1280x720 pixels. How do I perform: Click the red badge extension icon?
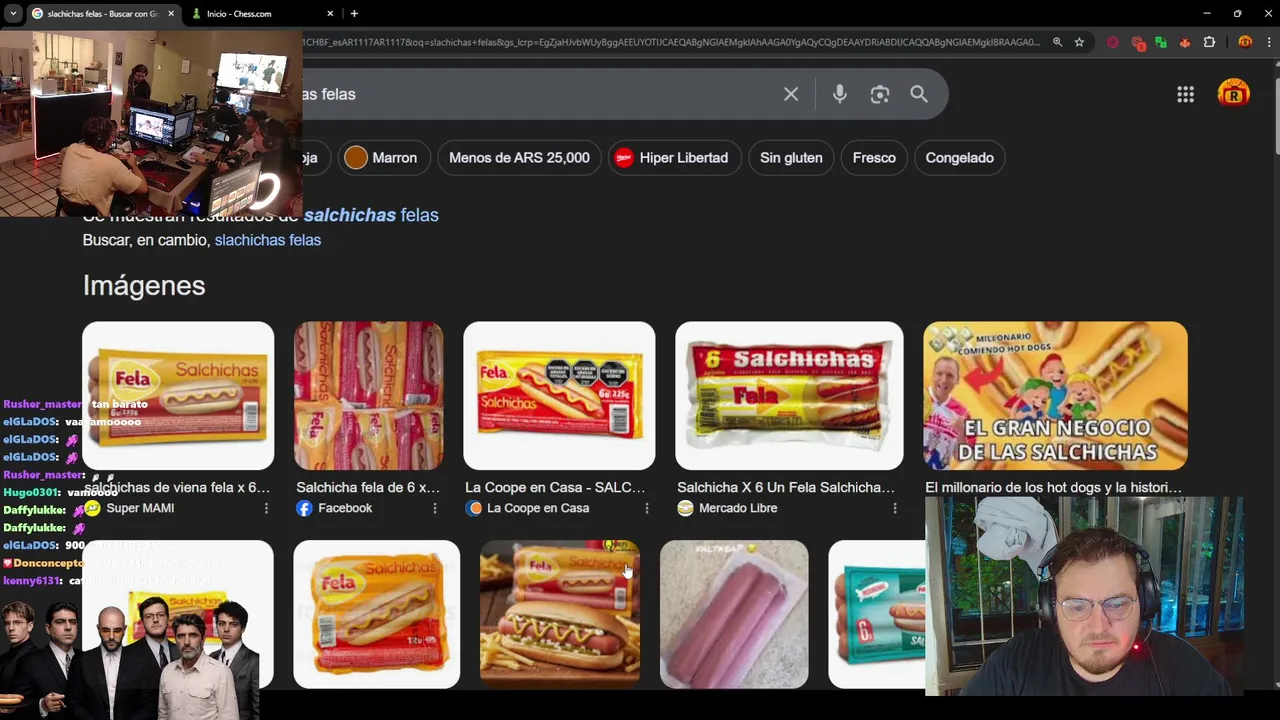1137,42
